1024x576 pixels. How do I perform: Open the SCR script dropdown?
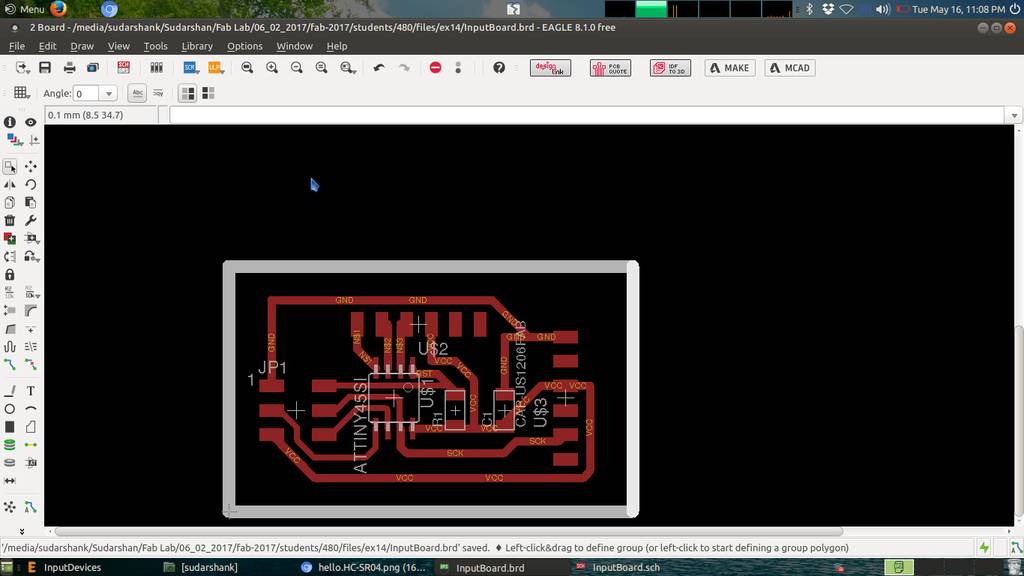(x=191, y=67)
